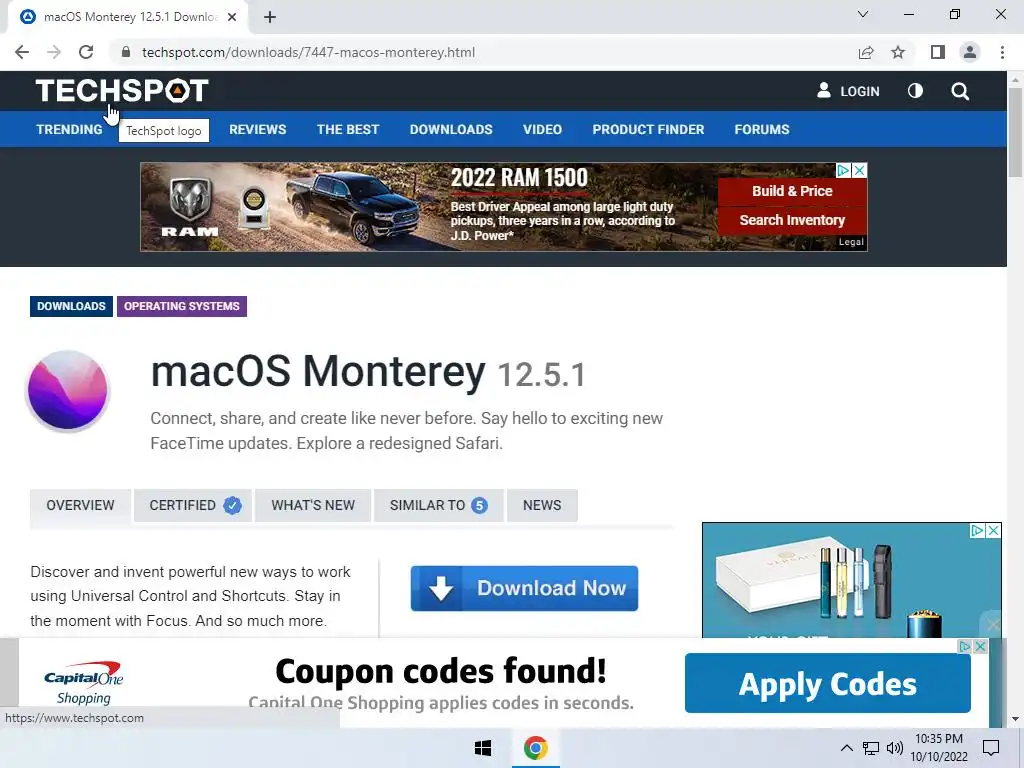Image resolution: width=1024 pixels, height=768 pixels.
Task: Click the Download Now button
Action: coord(524,588)
